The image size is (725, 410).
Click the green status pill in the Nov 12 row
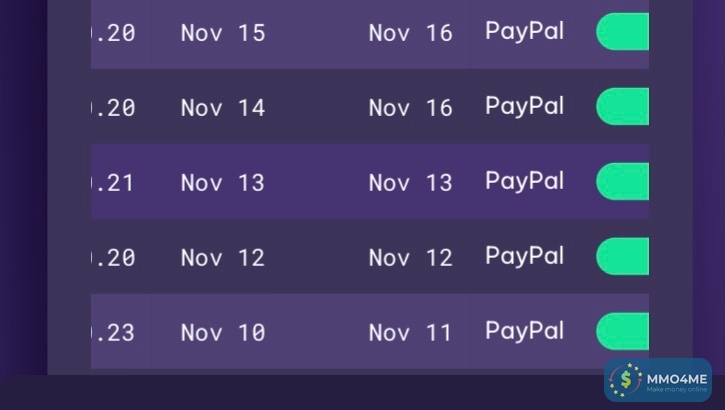(x=622, y=256)
